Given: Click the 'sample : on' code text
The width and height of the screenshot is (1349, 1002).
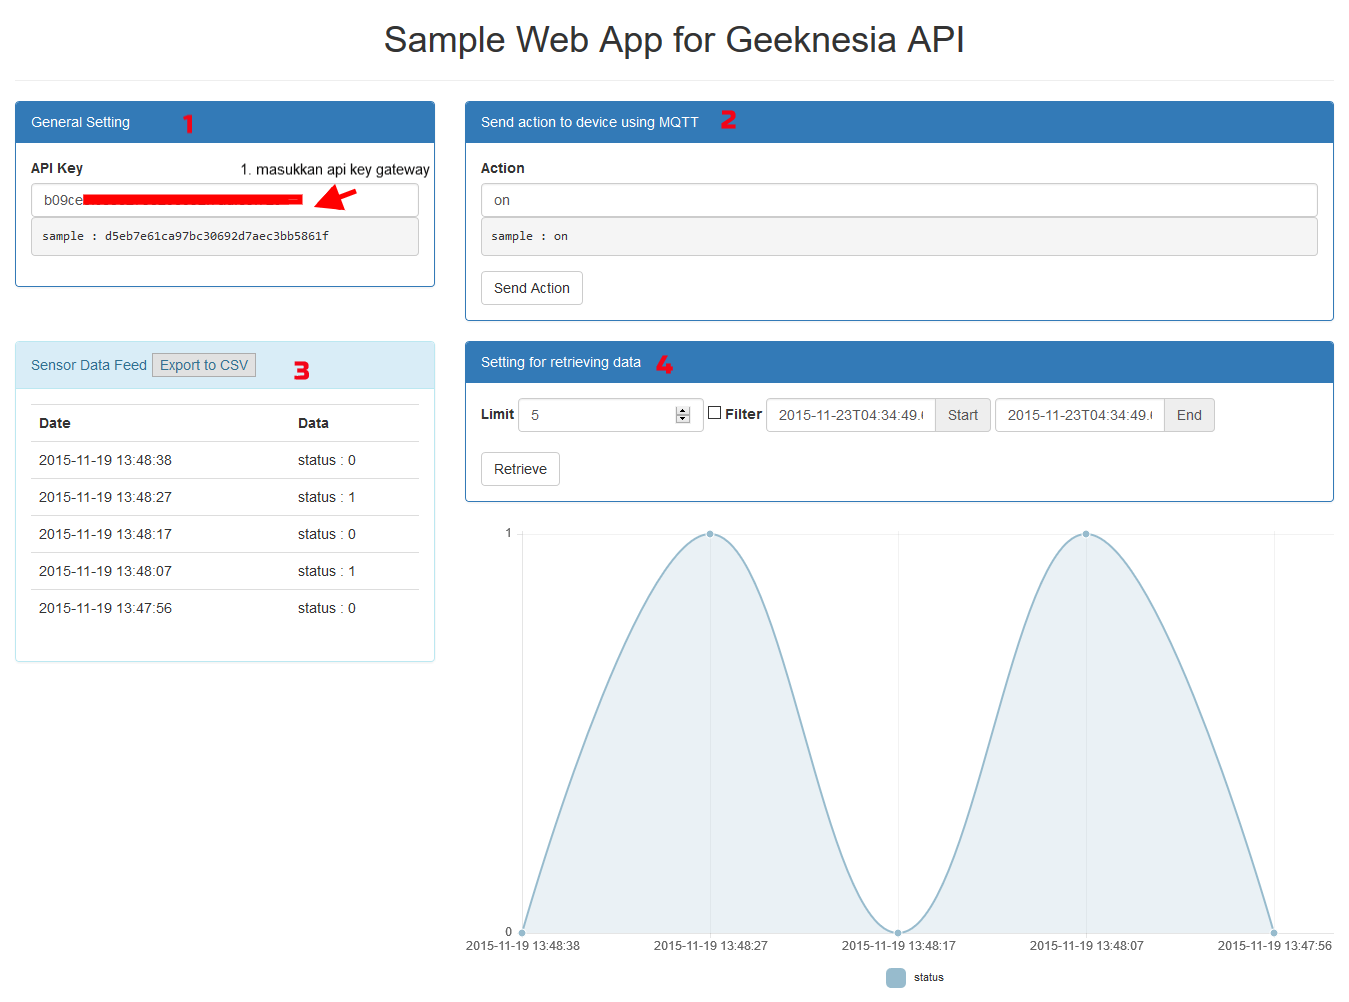Looking at the screenshot, I should [x=529, y=236].
